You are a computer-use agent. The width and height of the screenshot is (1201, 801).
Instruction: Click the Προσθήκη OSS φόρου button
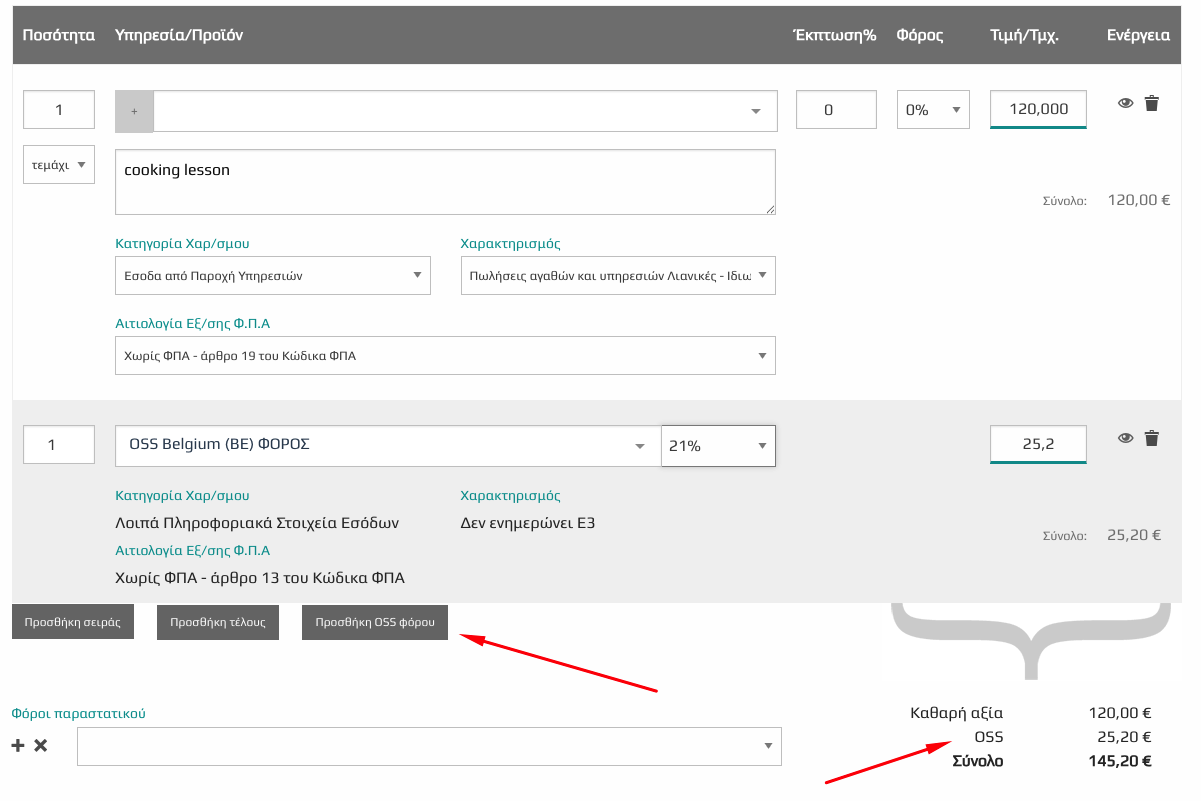(x=375, y=622)
